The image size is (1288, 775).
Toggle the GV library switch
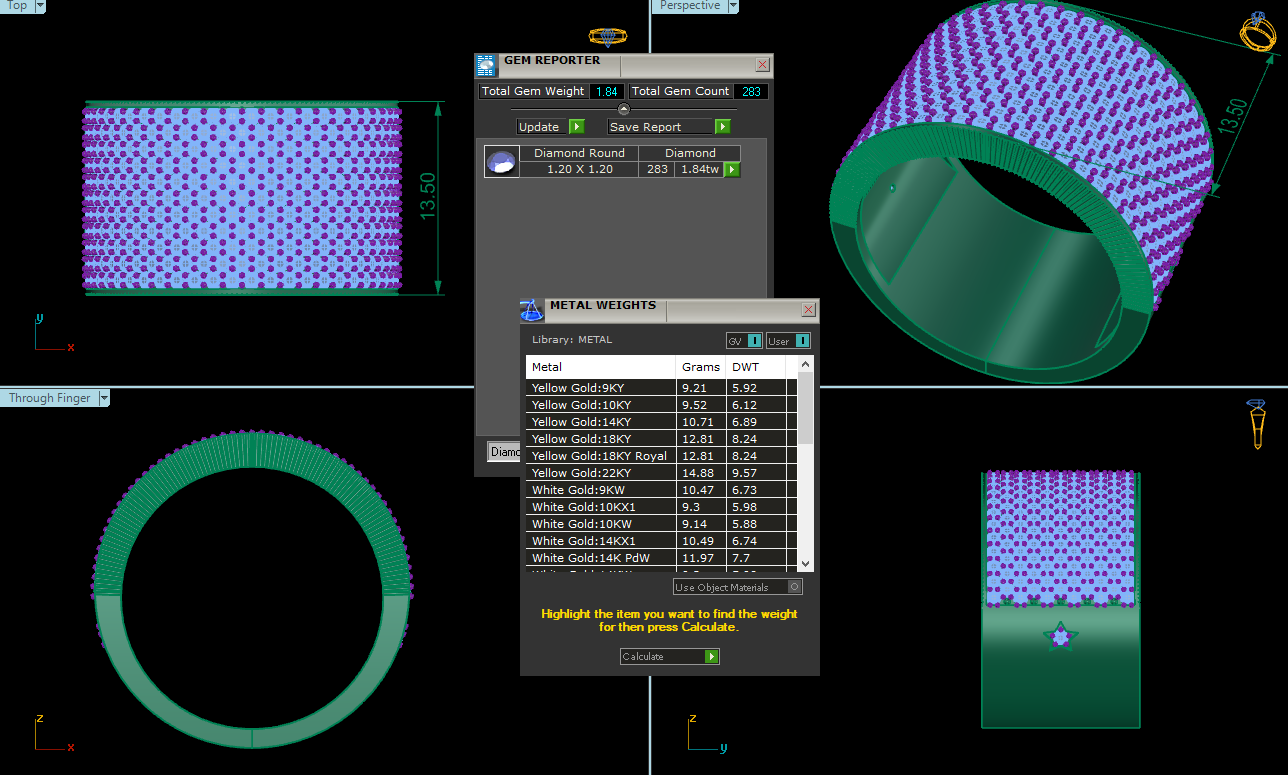754,341
